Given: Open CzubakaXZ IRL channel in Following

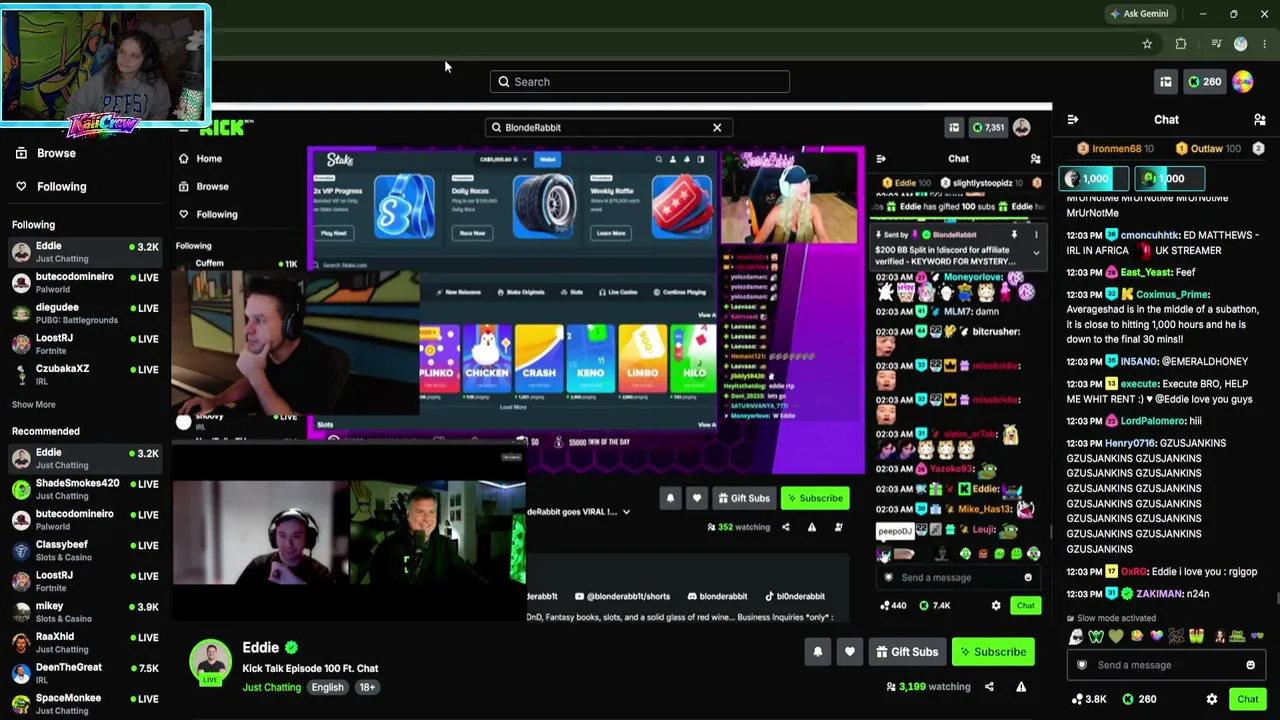Looking at the screenshot, I should pos(84,375).
